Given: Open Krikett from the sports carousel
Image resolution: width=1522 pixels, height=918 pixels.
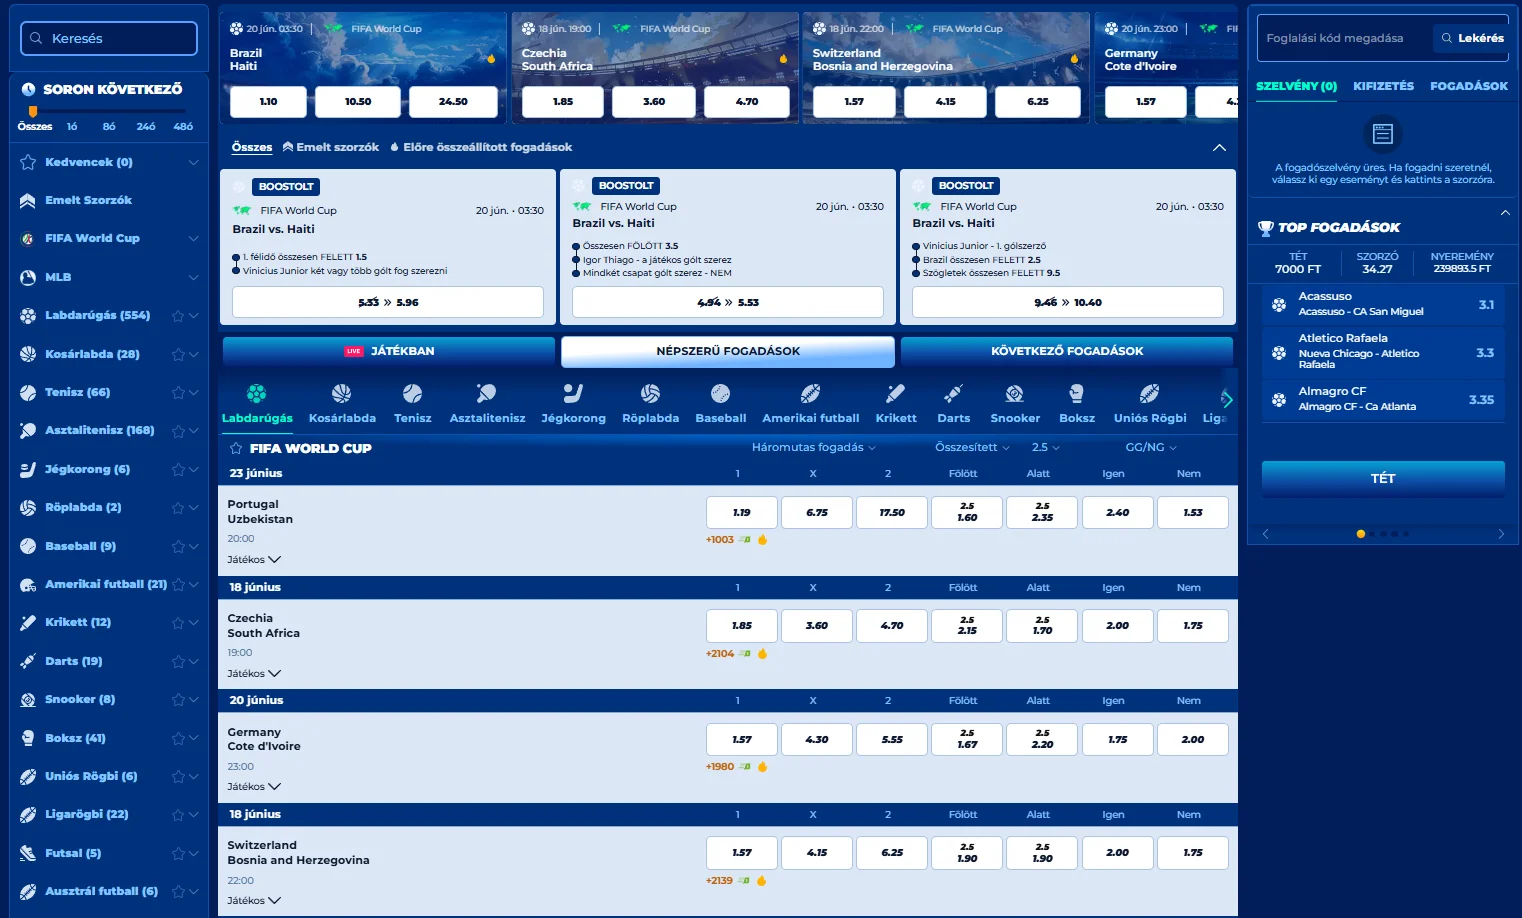Looking at the screenshot, I should (x=895, y=394).
